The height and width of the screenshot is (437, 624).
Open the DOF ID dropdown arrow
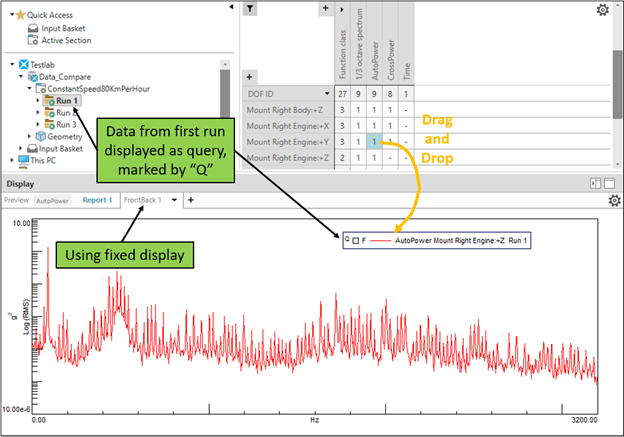[x=325, y=93]
